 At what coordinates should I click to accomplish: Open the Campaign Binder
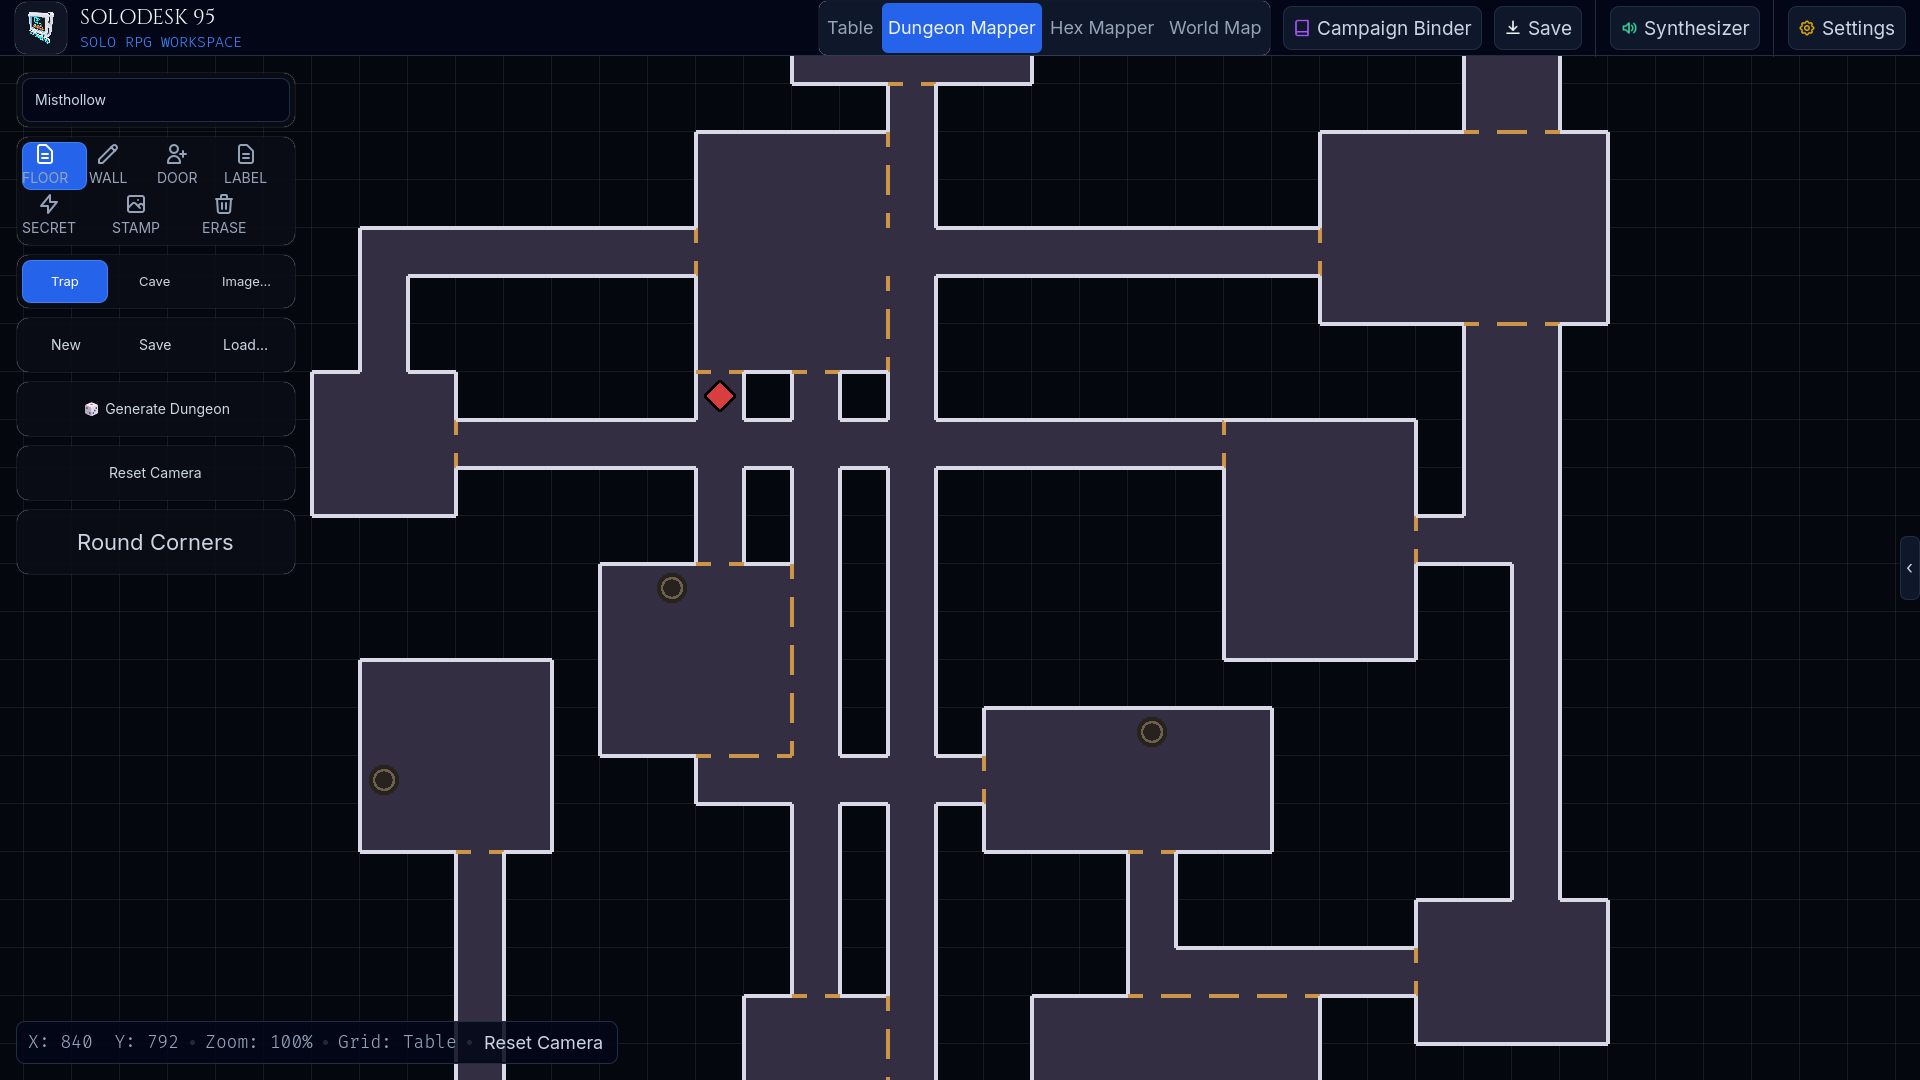[x=1382, y=28]
